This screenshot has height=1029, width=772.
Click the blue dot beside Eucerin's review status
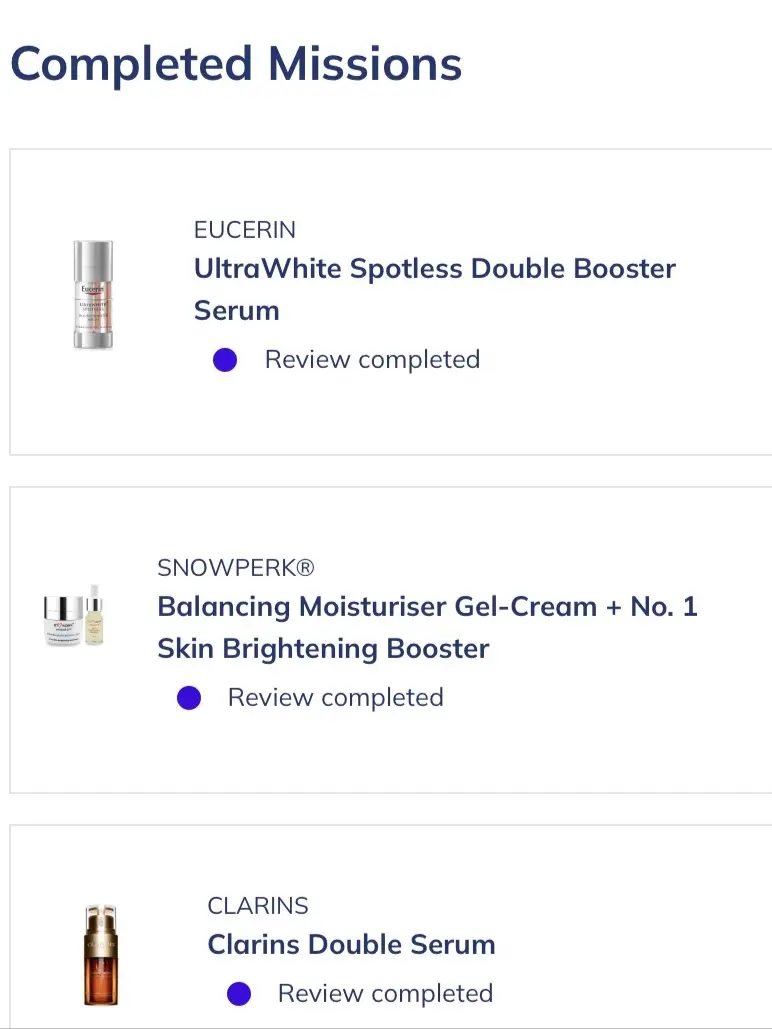[225, 360]
